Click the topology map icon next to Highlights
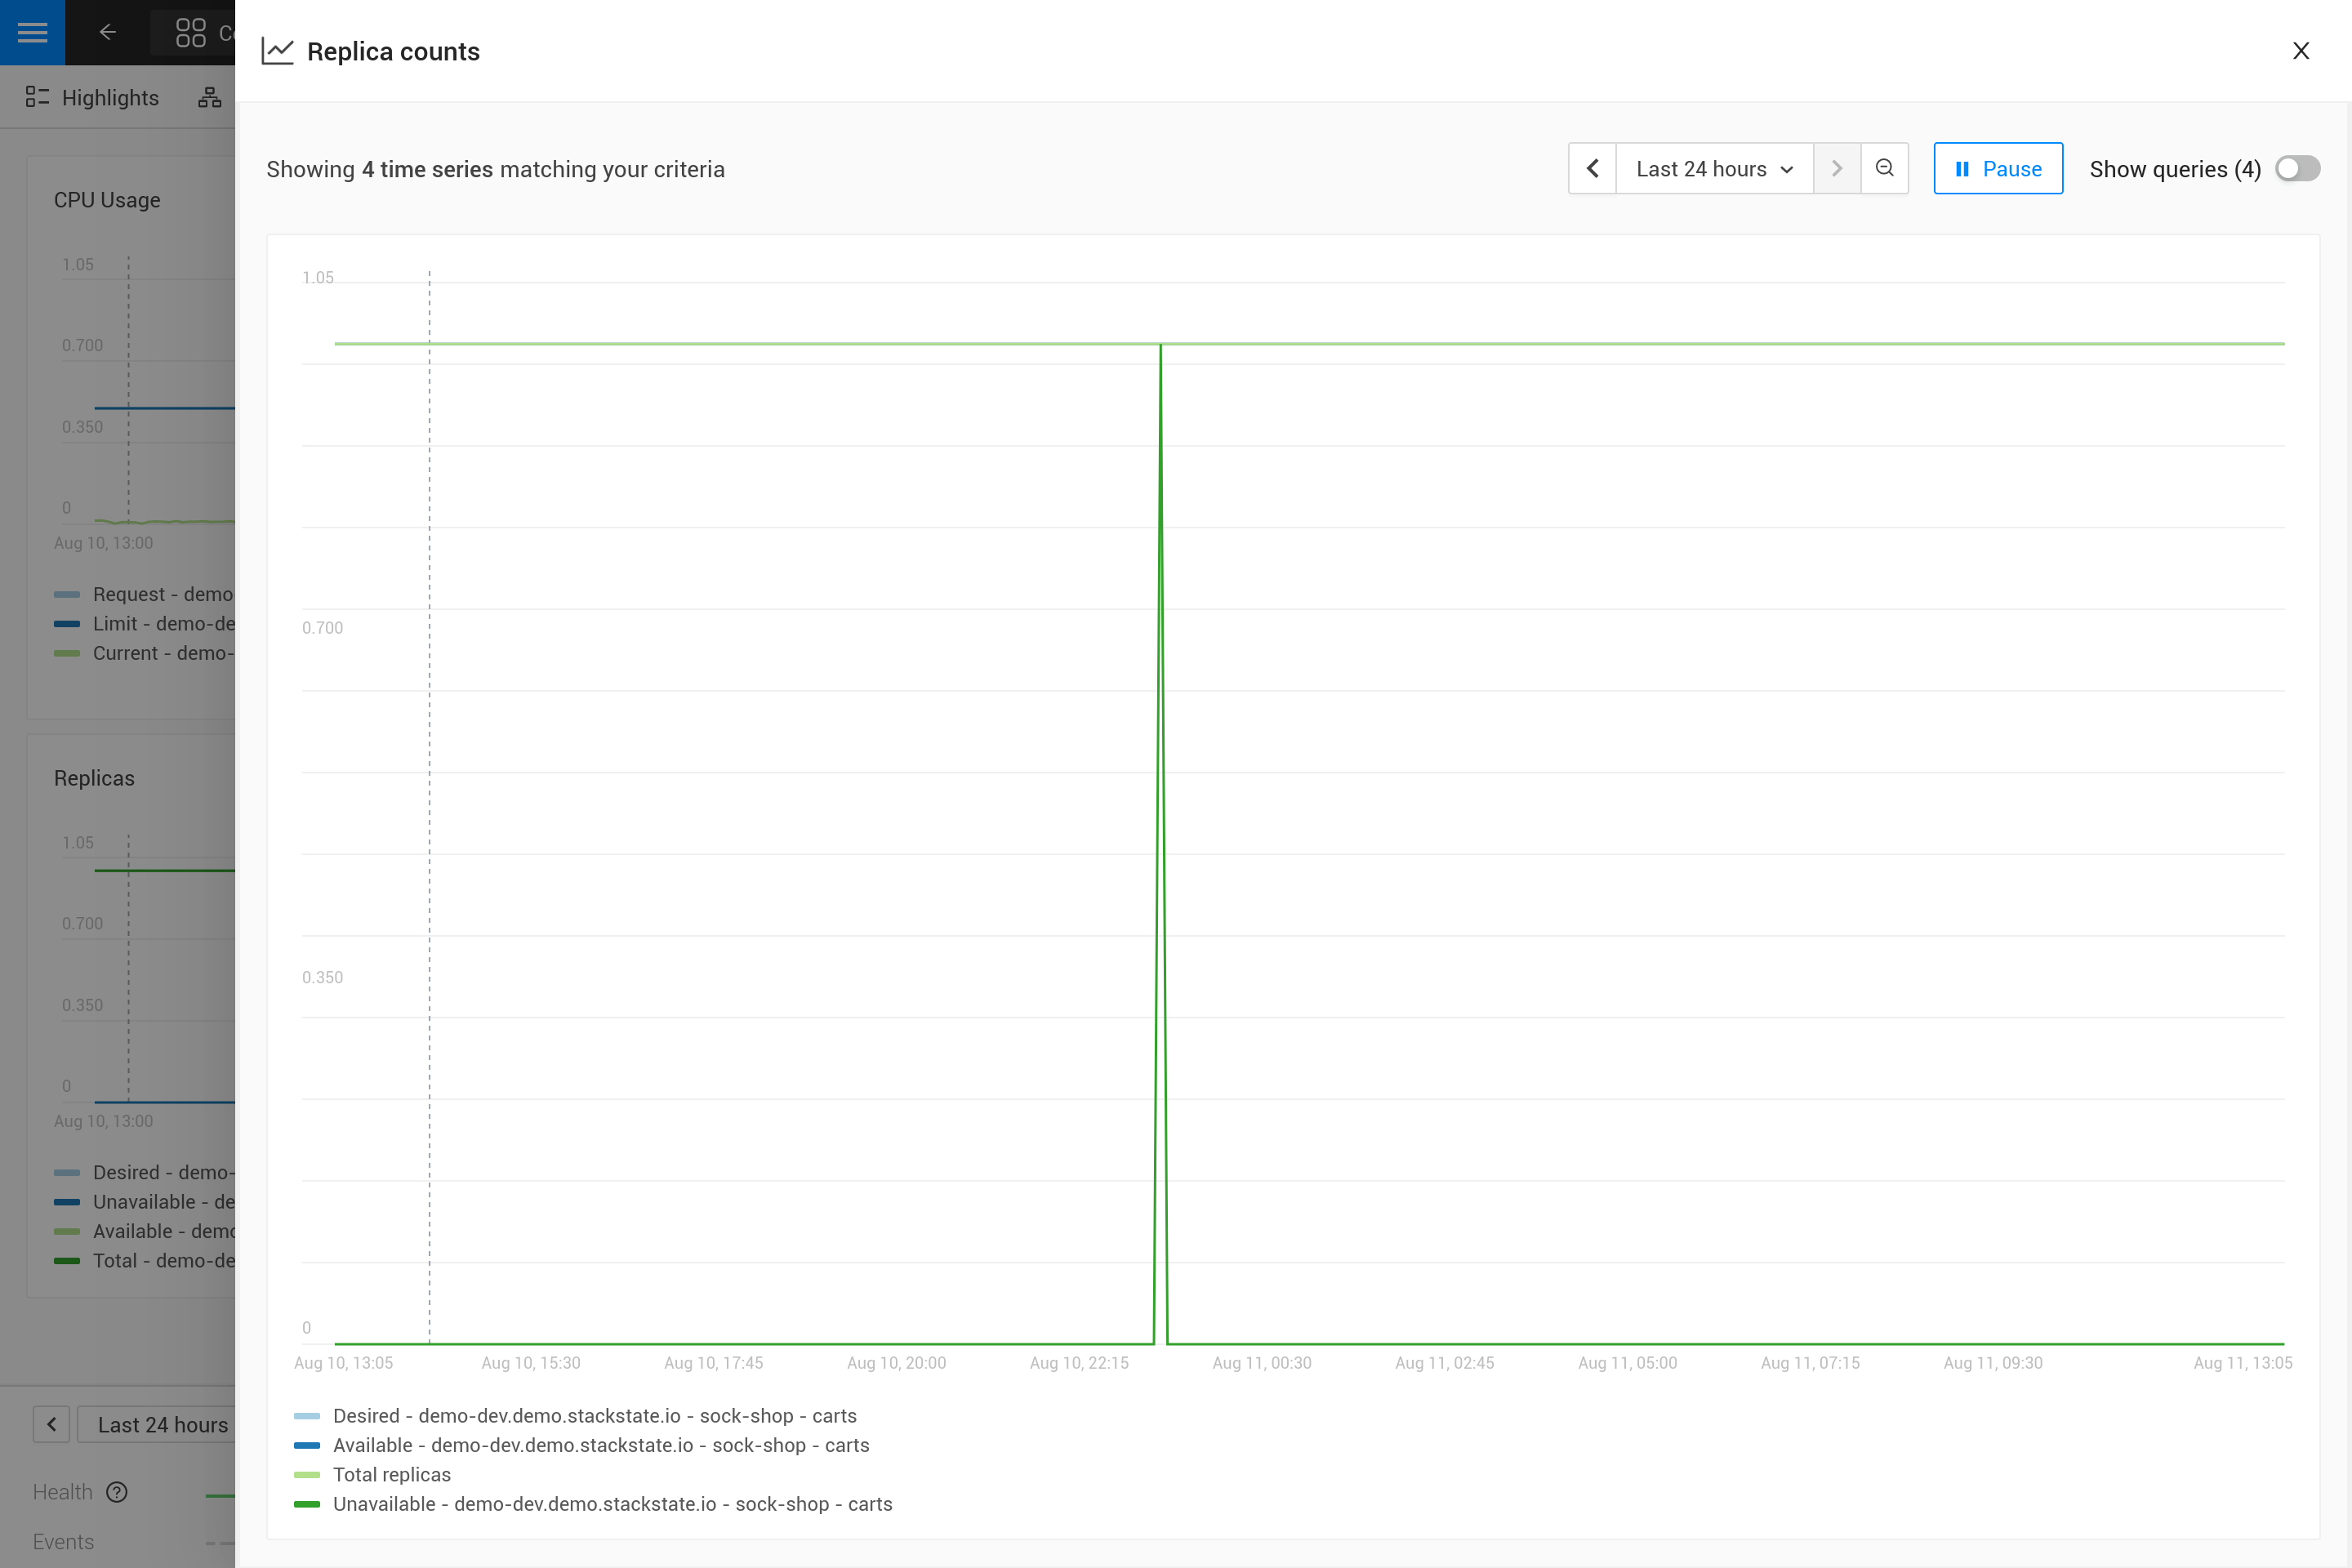Image resolution: width=2352 pixels, height=1568 pixels. (x=209, y=97)
